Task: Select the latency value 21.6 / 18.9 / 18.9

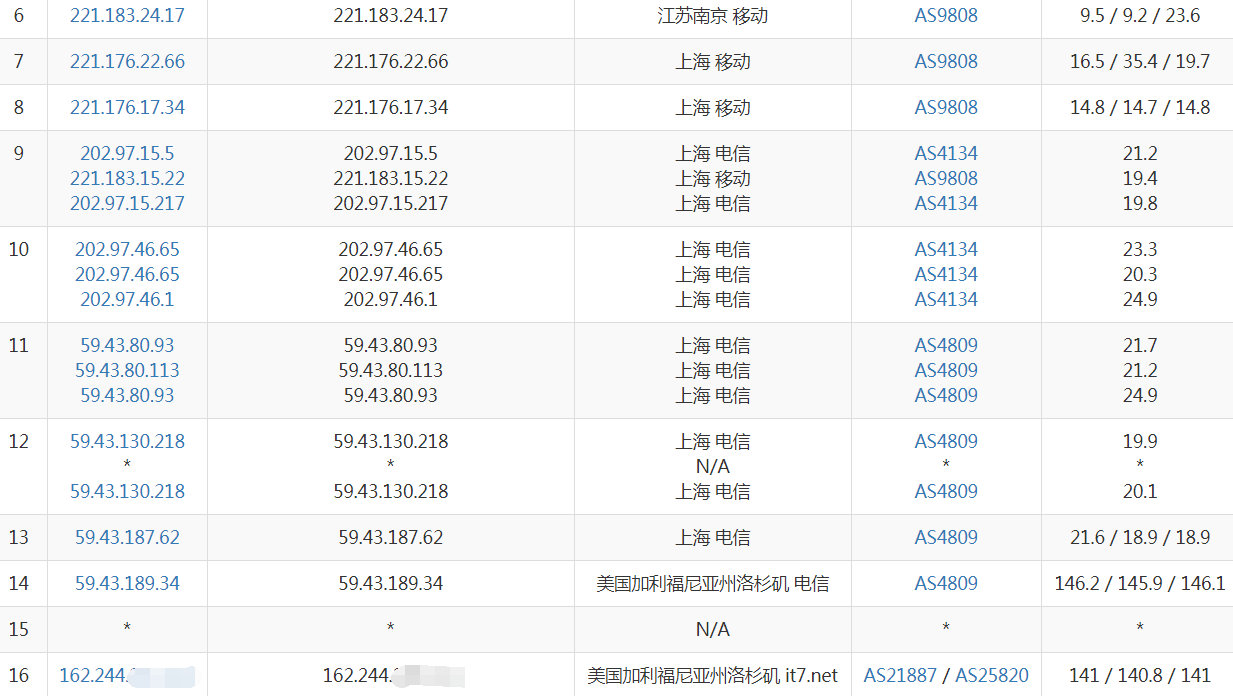Action: coord(1140,537)
